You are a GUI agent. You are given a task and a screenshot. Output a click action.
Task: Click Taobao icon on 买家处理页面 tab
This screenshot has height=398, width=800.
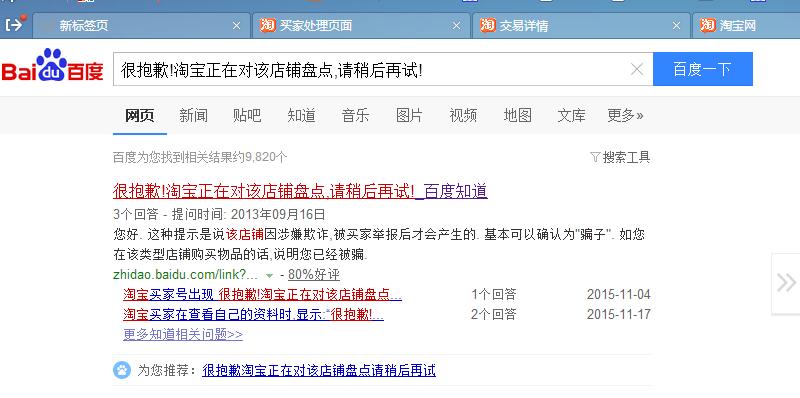point(267,25)
